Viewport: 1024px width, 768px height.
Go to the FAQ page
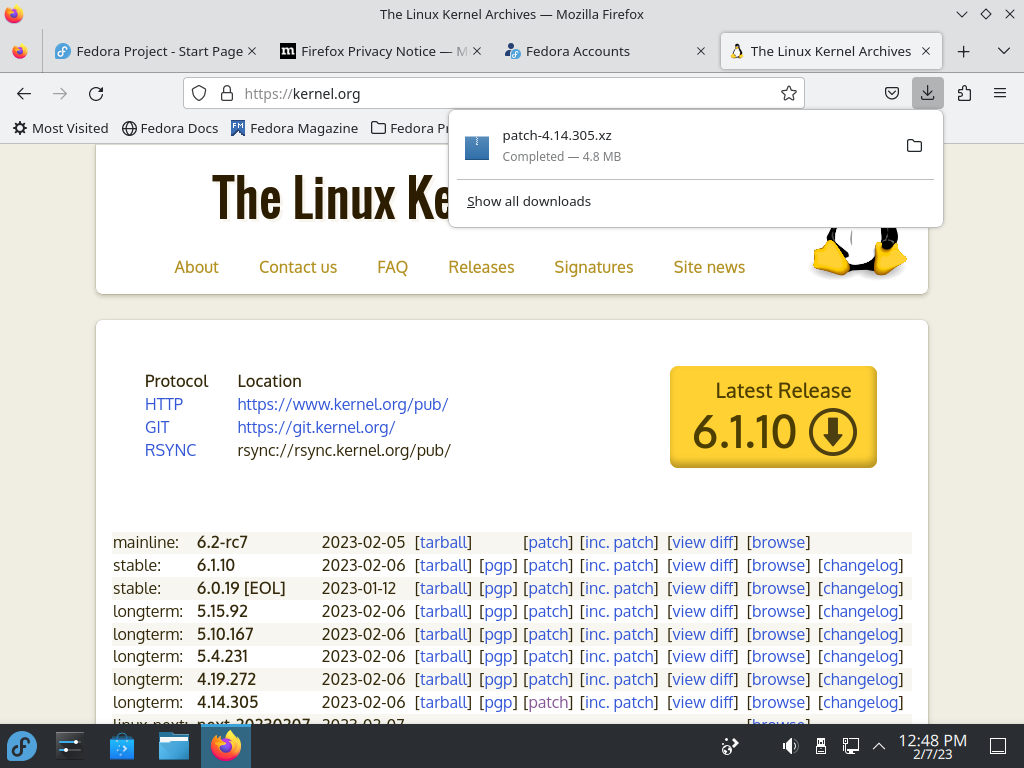(x=392, y=267)
